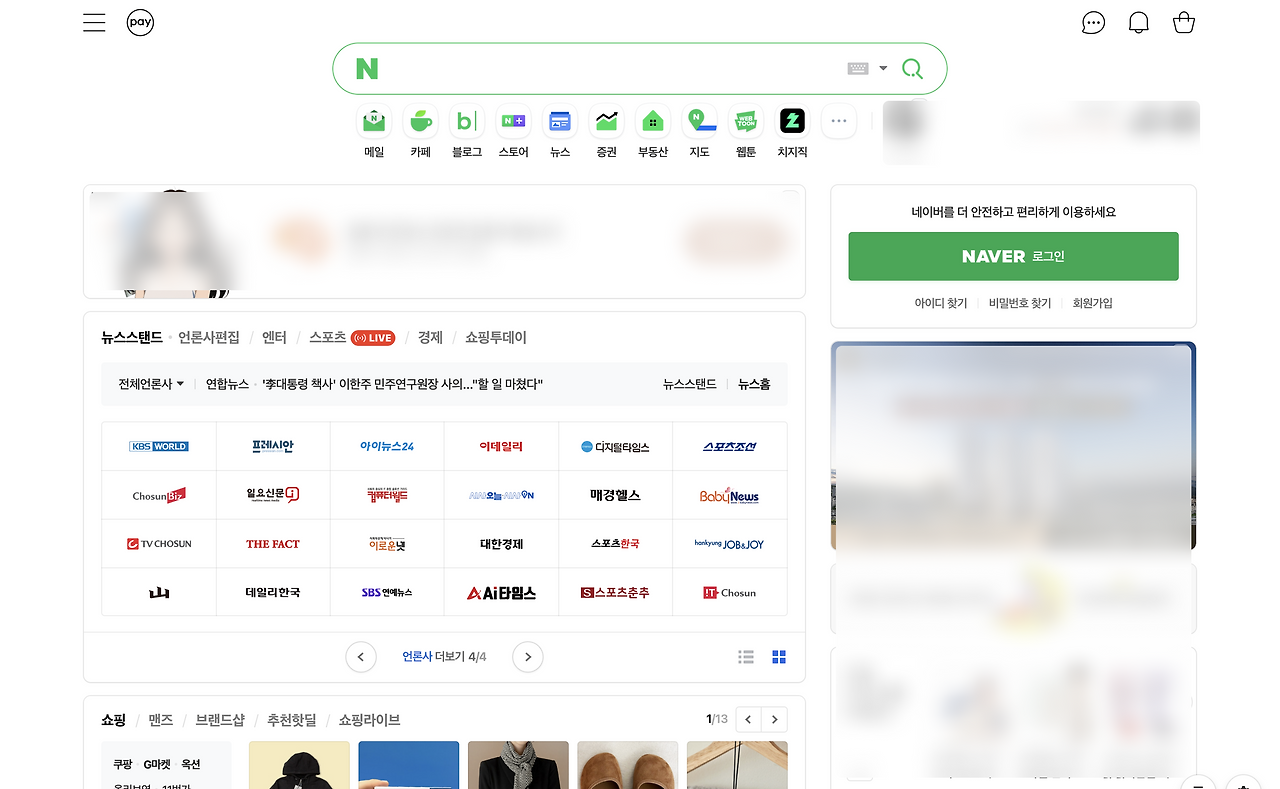Open KBS WORLD press logo

pos(159,446)
